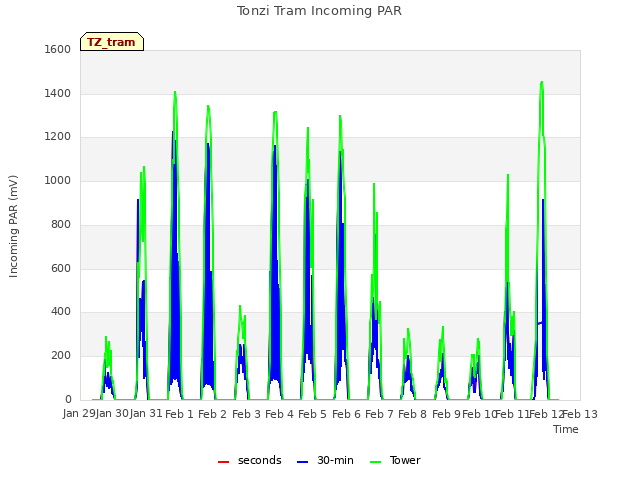Click the TZ_tram label box
Viewport: 640px width, 480px height.
coord(112,42)
